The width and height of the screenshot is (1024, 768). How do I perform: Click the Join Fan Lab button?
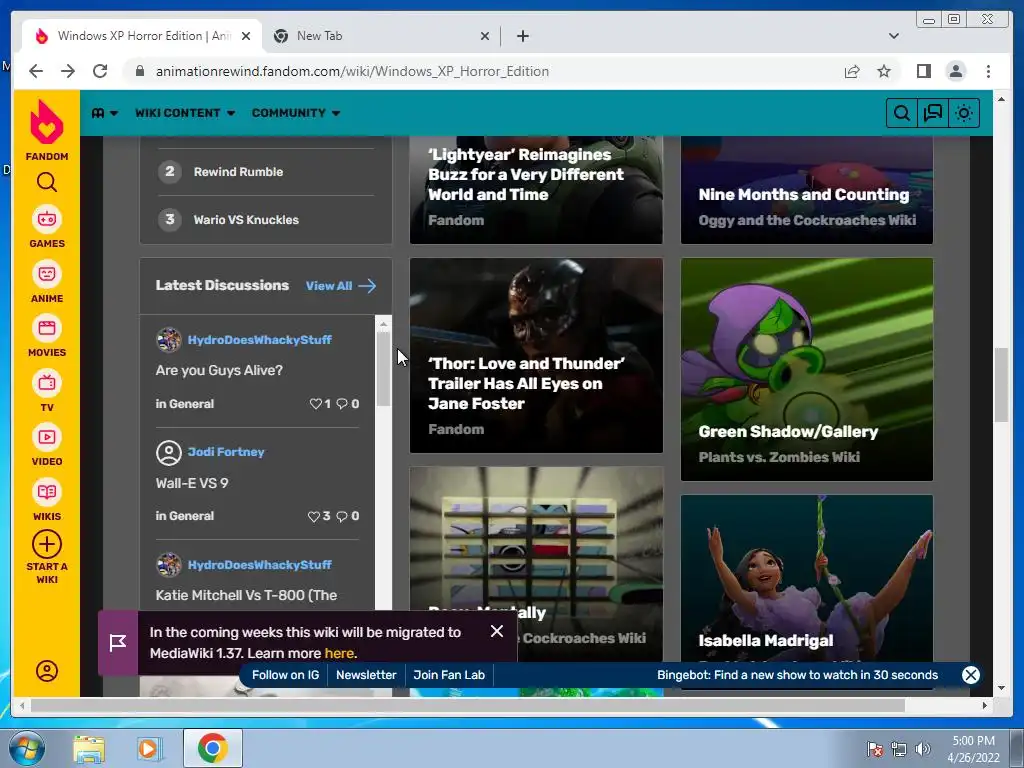pos(449,675)
